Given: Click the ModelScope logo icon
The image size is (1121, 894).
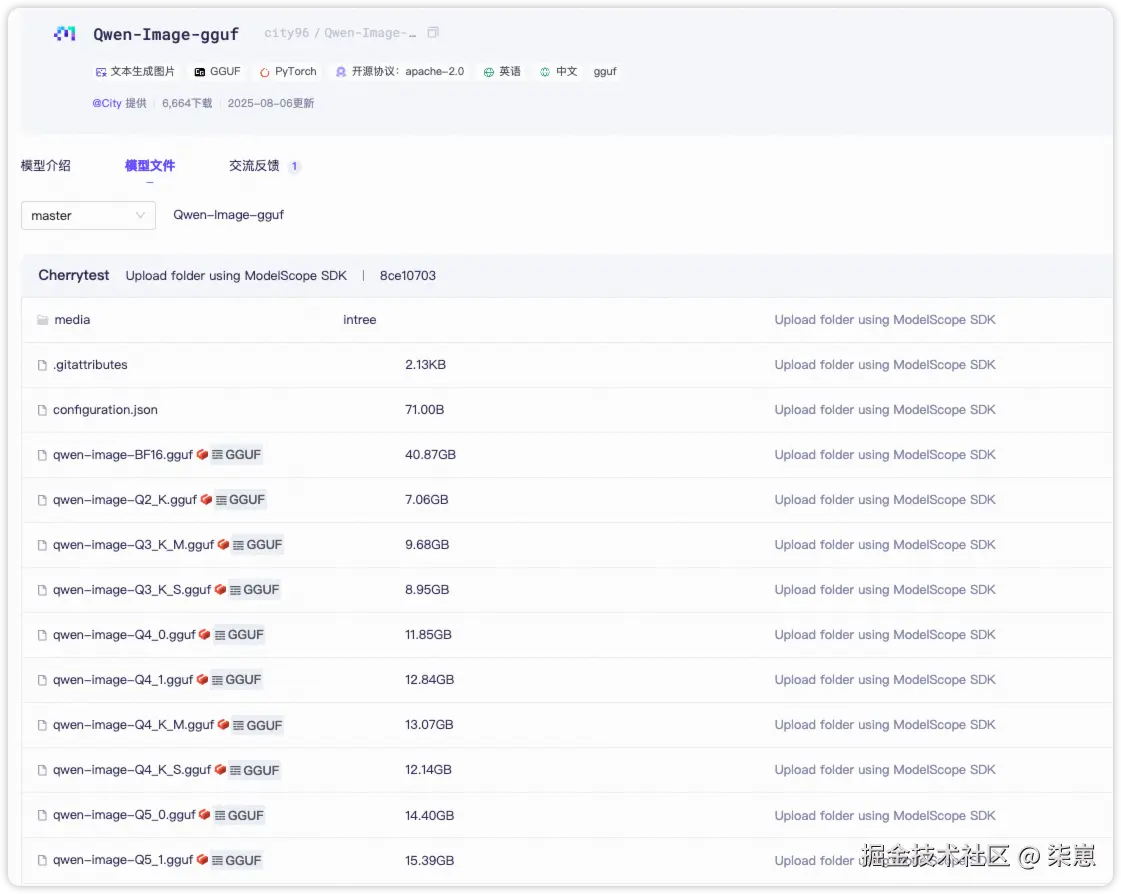Looking at the screenshot, I should 65,34.
